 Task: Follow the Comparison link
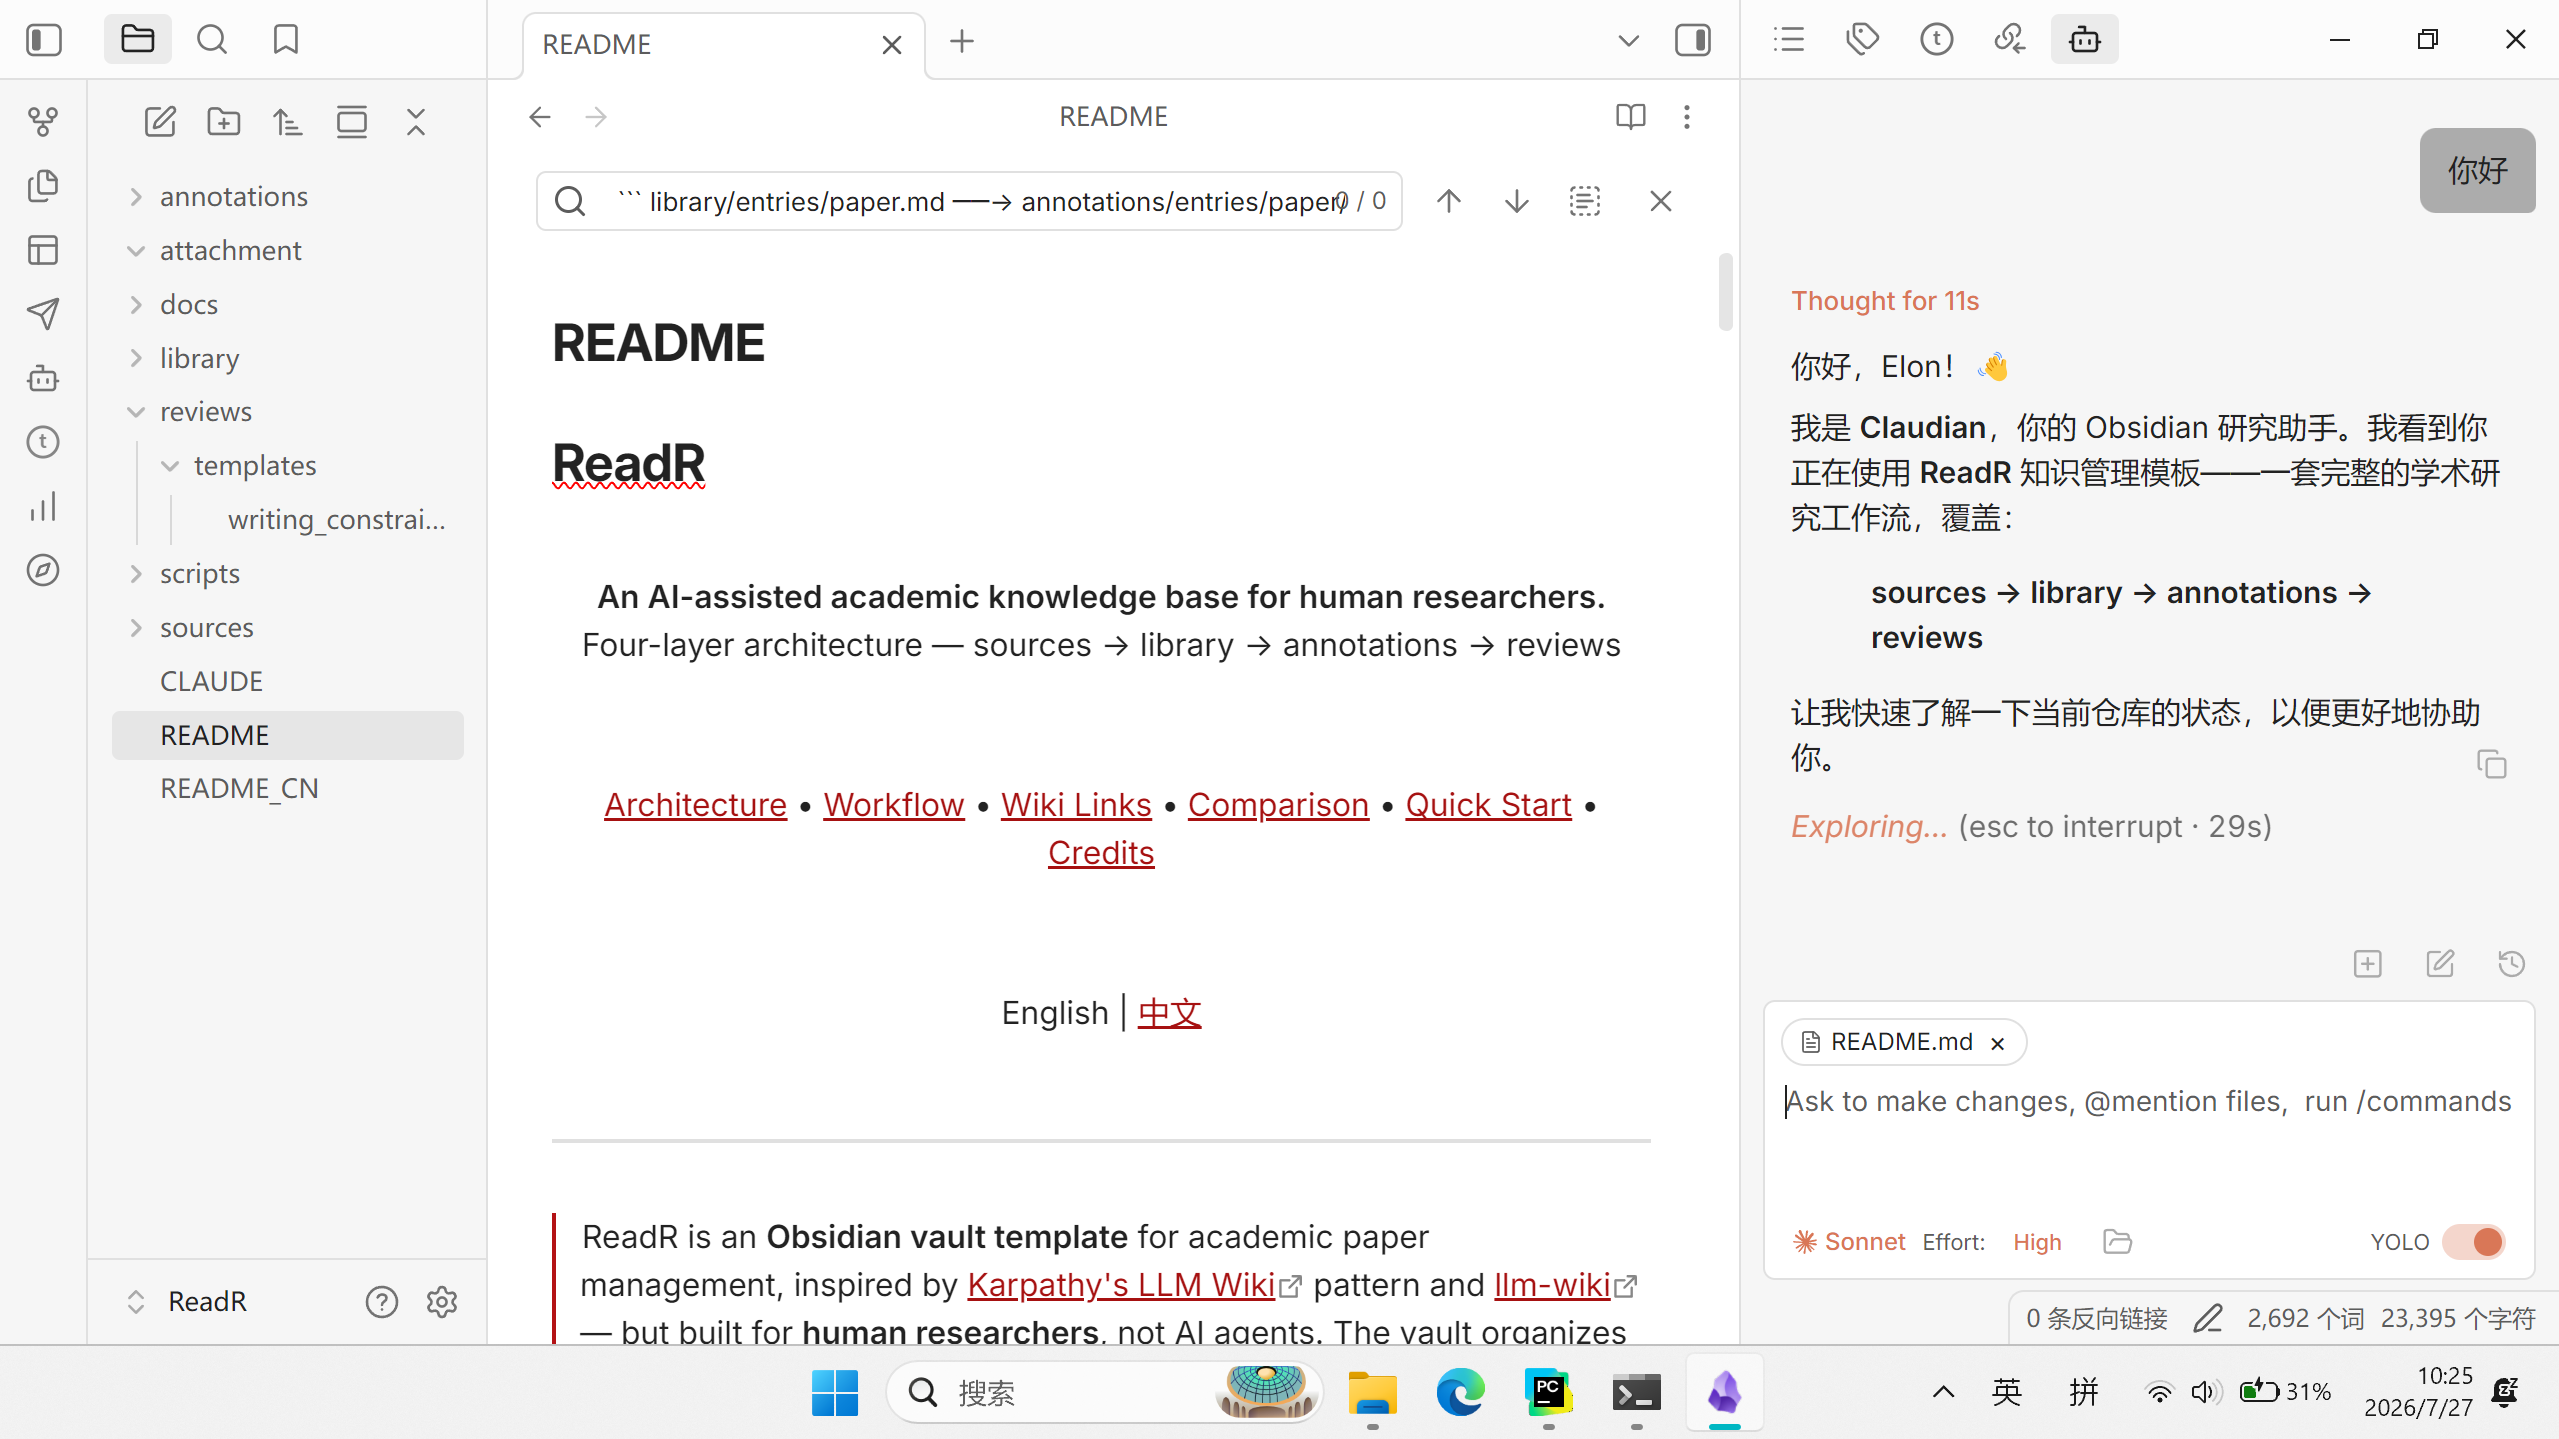pyautogui.click(x=1278, y=805)
